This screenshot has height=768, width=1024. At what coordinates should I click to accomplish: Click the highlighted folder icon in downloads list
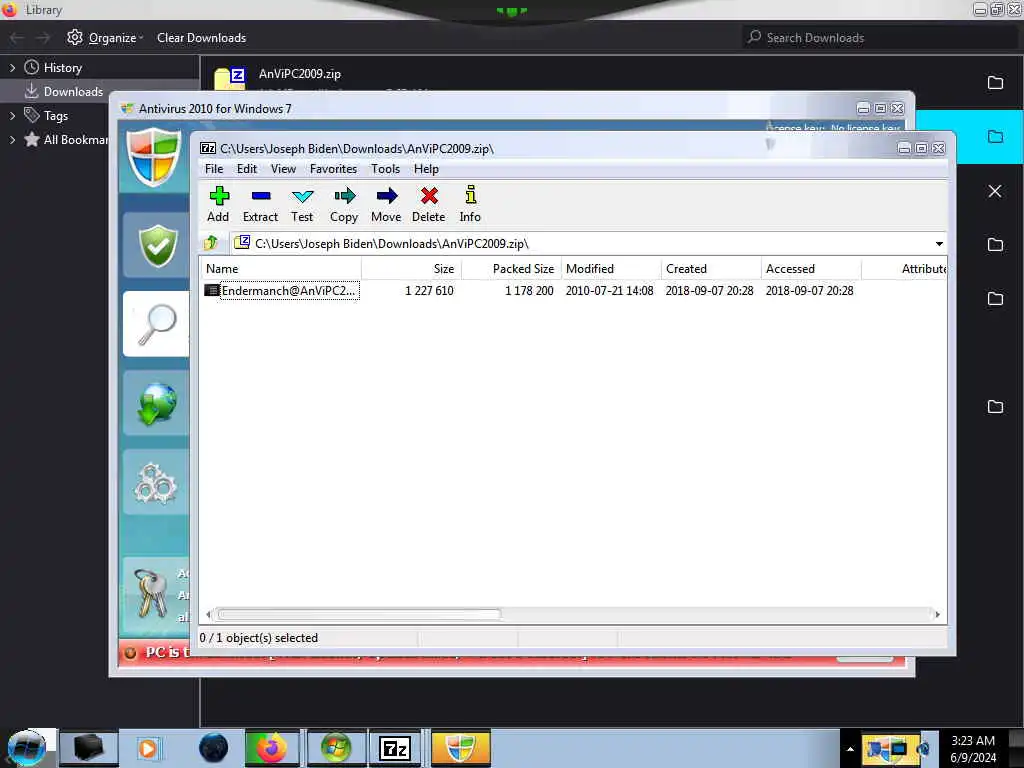coord(995,136)
